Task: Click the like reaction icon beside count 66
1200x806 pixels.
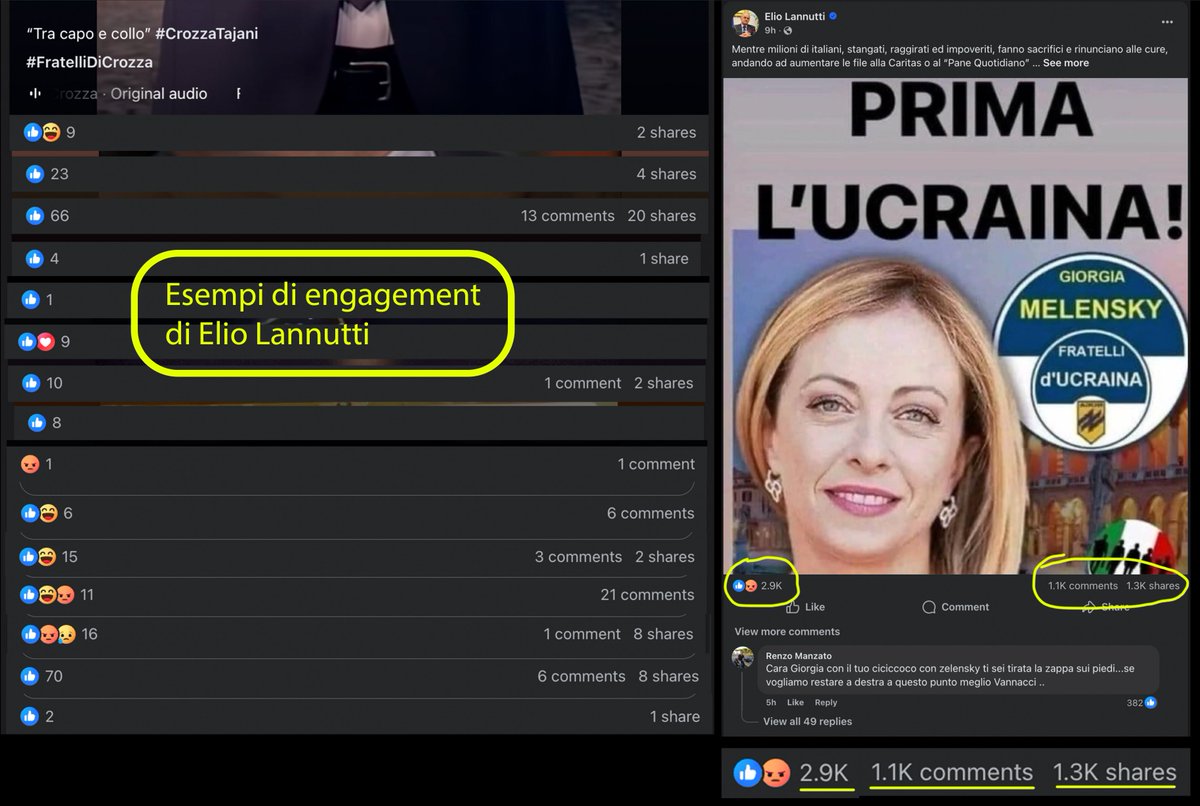Action: (35, 216)
